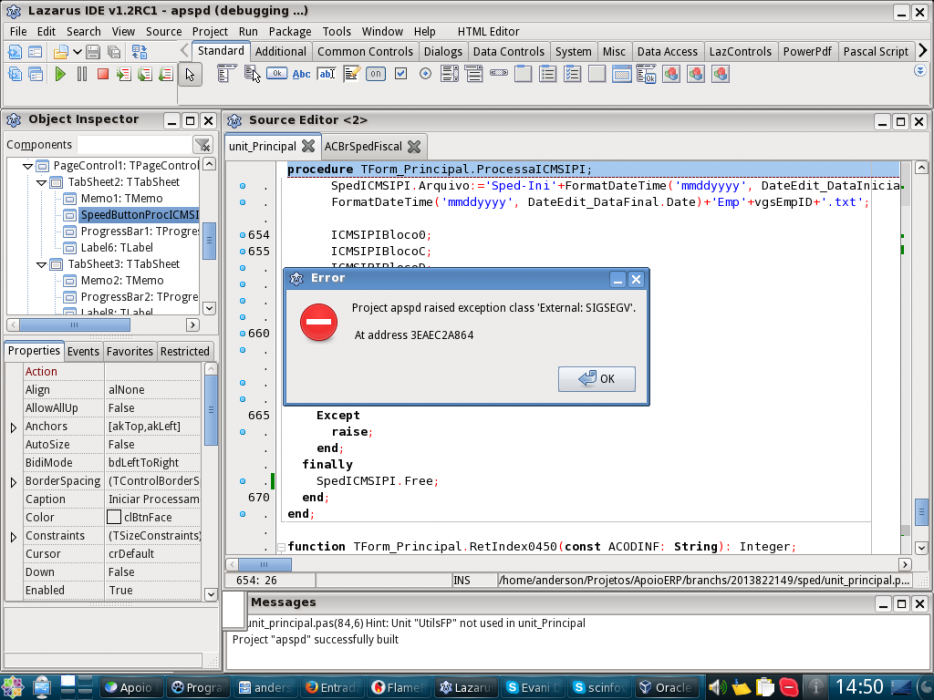The height and width of the screenshot is (700, 934).
Task: Open the Run menu
Action: pos(248,32)
